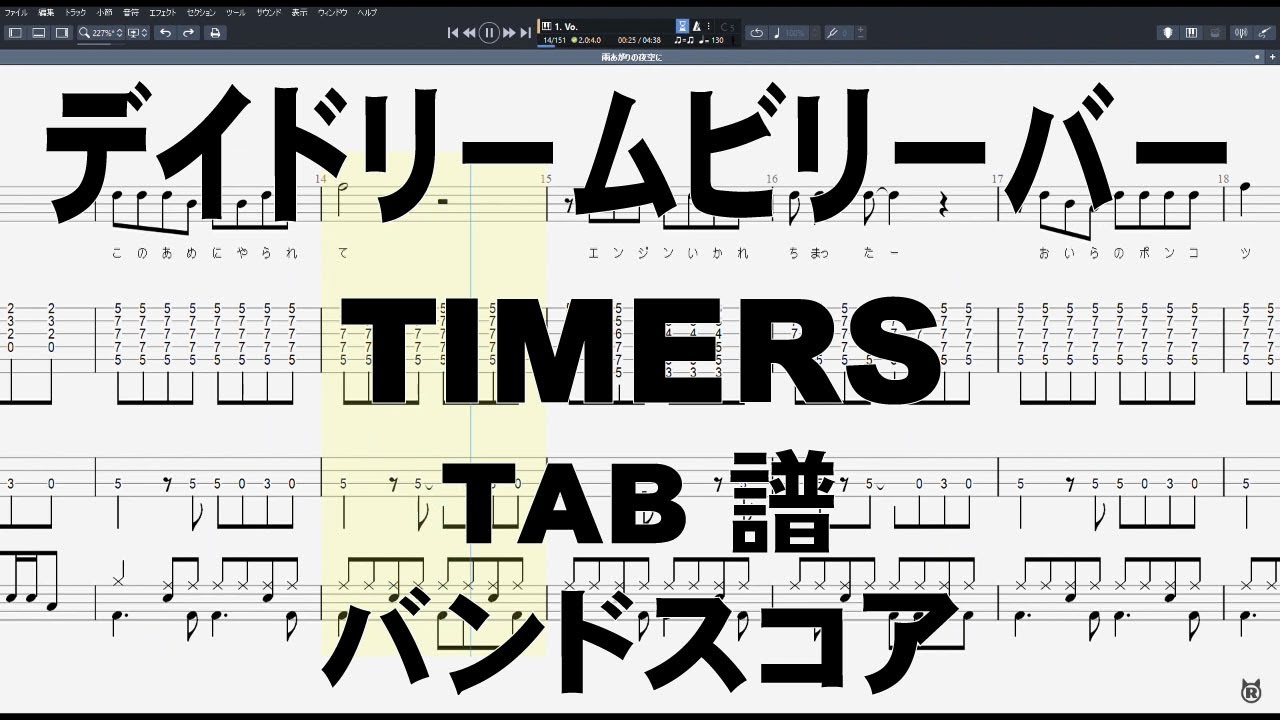
Task: Edit the relative speed 100% field
Action: point(795,33)
